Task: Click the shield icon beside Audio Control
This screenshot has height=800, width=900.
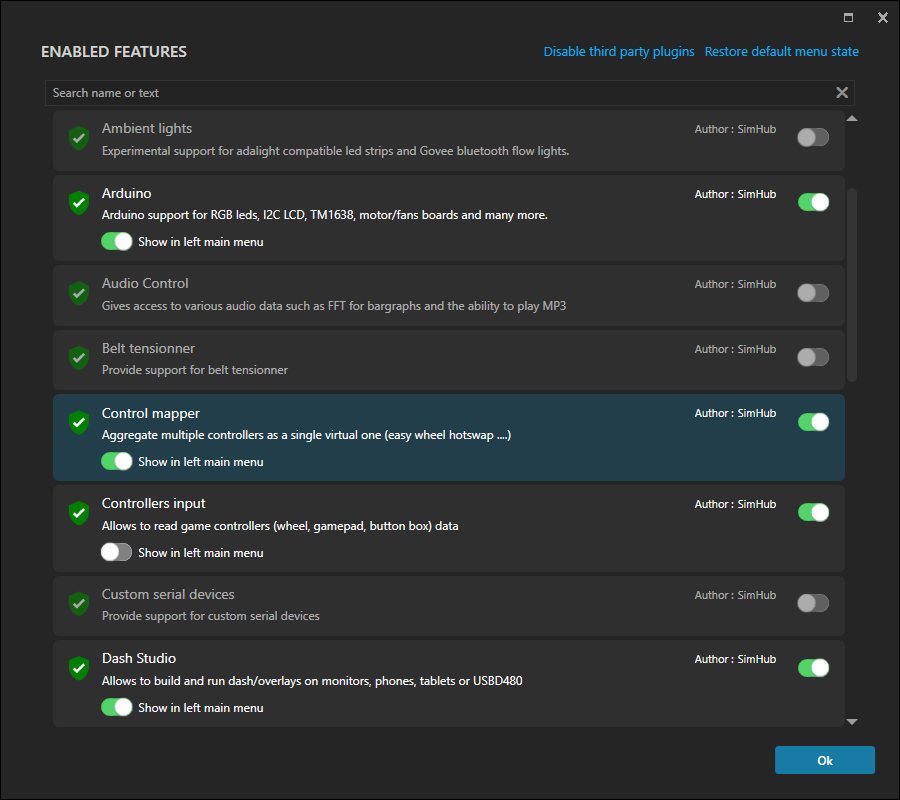Action: (x=79, y=293)
